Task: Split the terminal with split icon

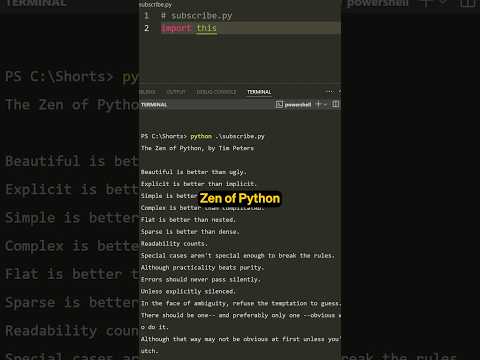Action: pos(336,104)
